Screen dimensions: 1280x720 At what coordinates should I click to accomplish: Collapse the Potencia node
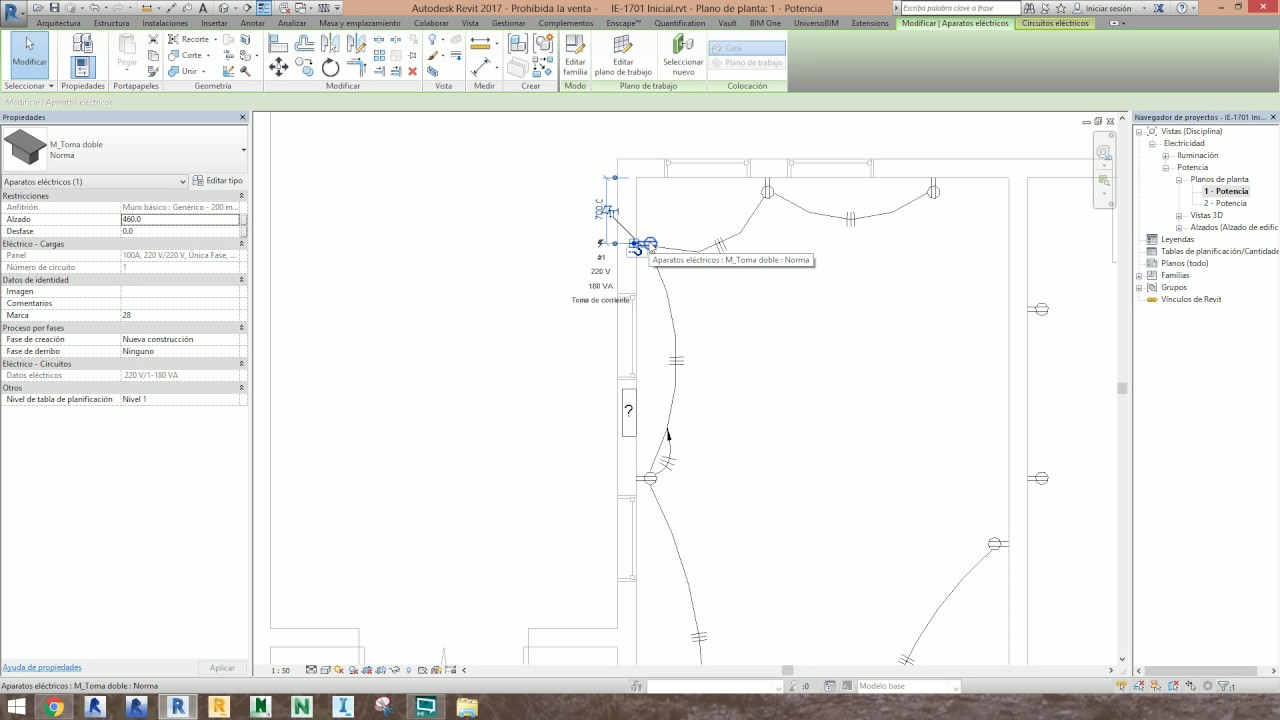pos(1166,167)
